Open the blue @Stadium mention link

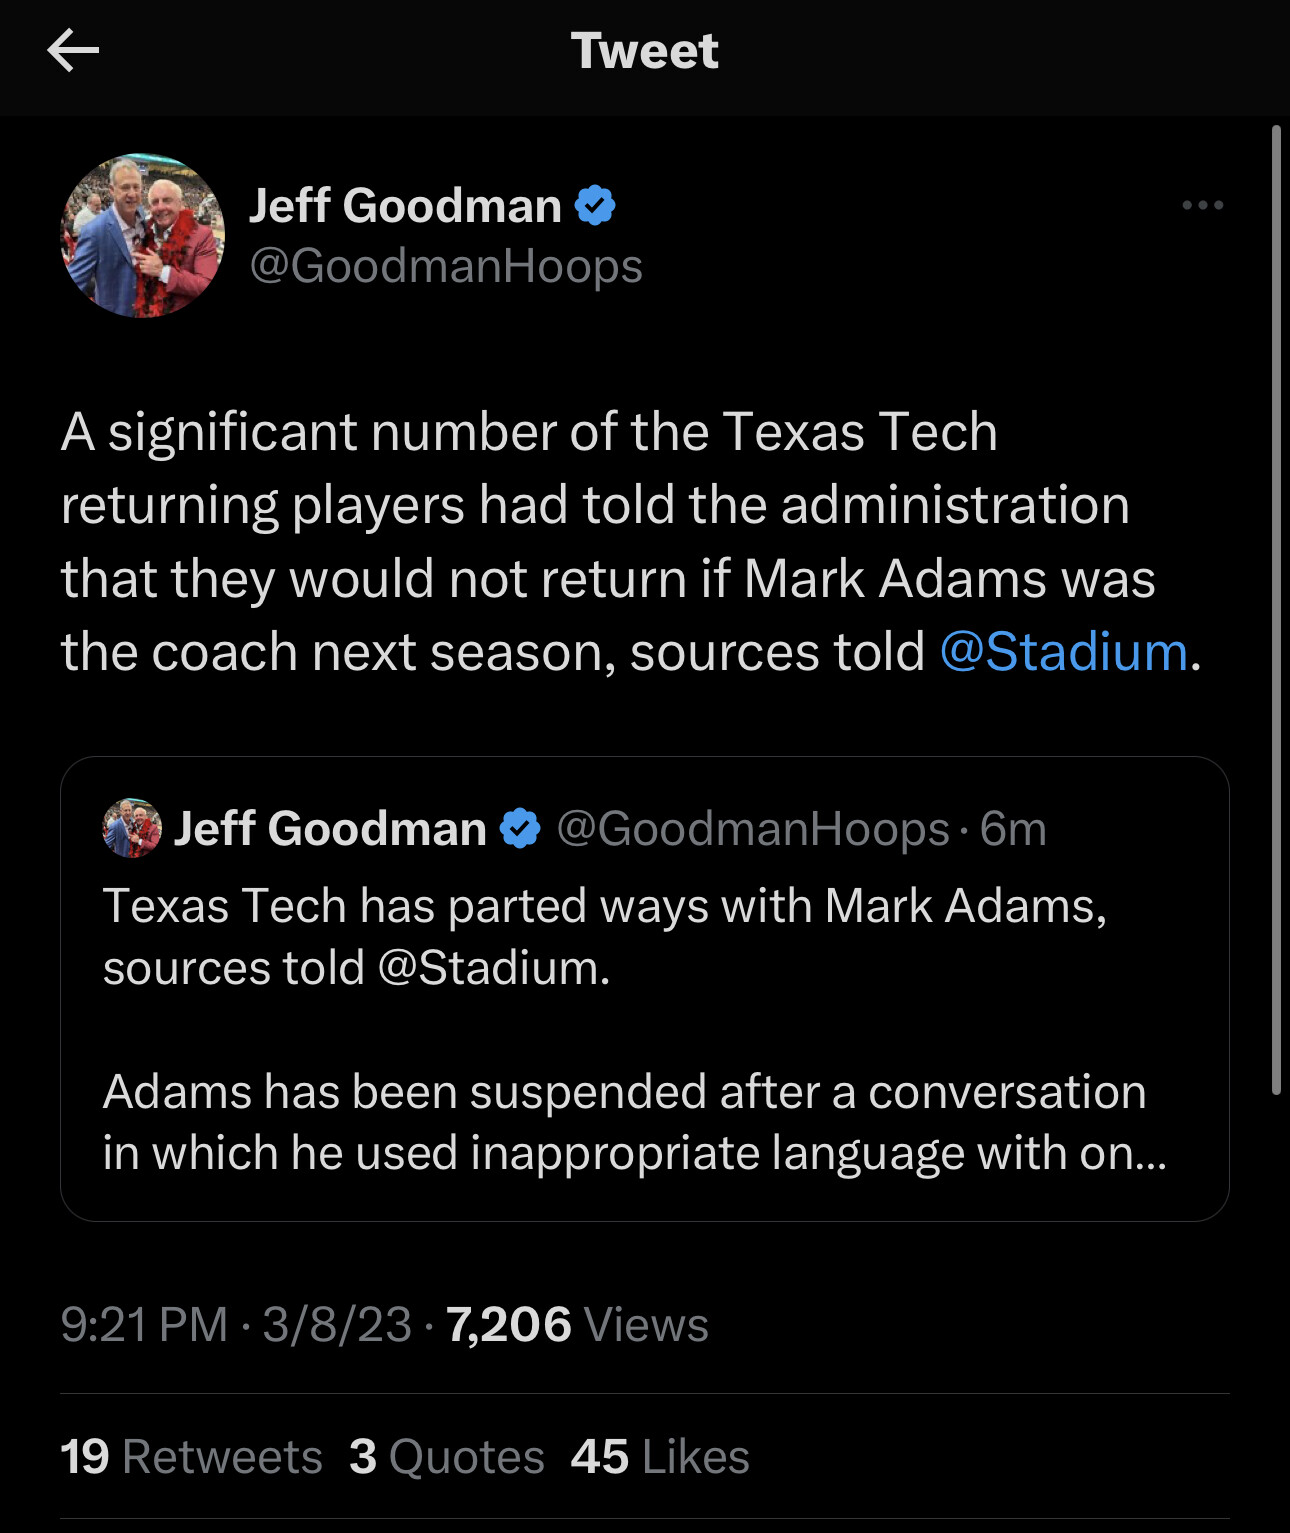1063,653
